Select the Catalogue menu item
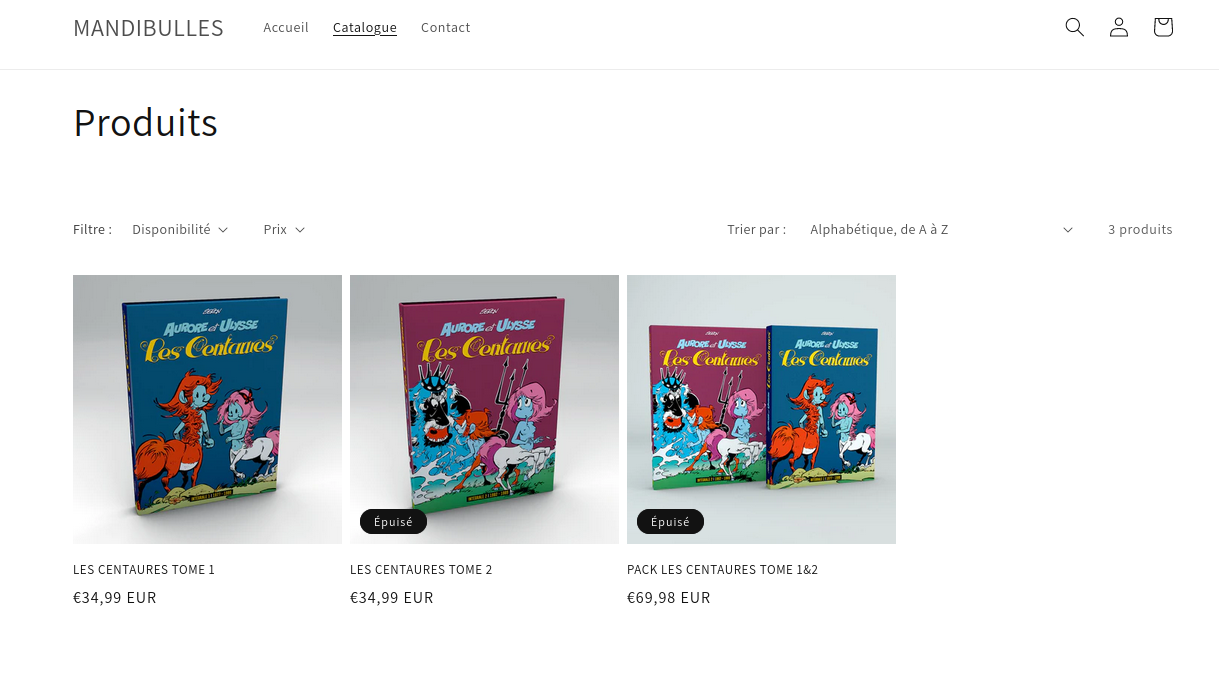This screenshot has width=1219, height=676. click(365, 27)
